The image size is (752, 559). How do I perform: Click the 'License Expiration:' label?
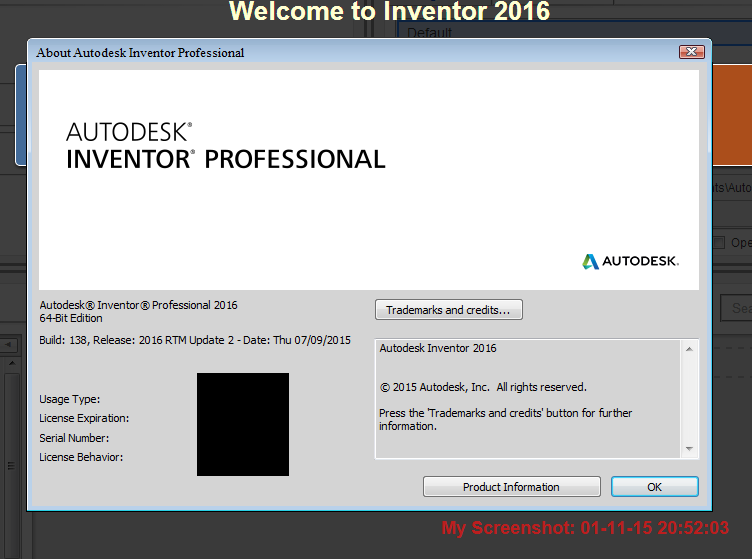coord(84,418)
